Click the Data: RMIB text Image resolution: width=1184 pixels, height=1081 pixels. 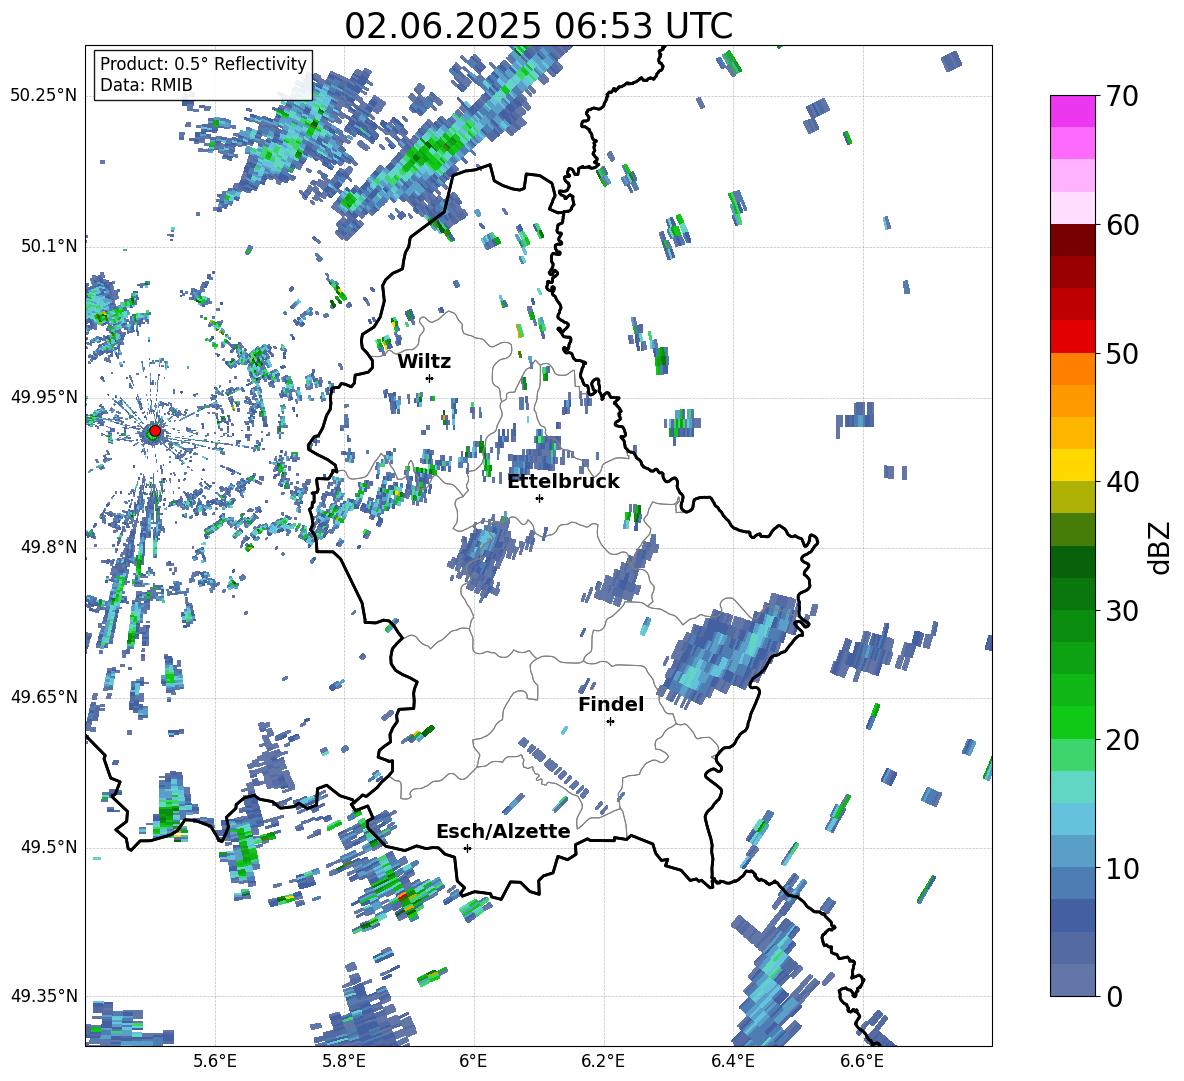pos(146,85)
